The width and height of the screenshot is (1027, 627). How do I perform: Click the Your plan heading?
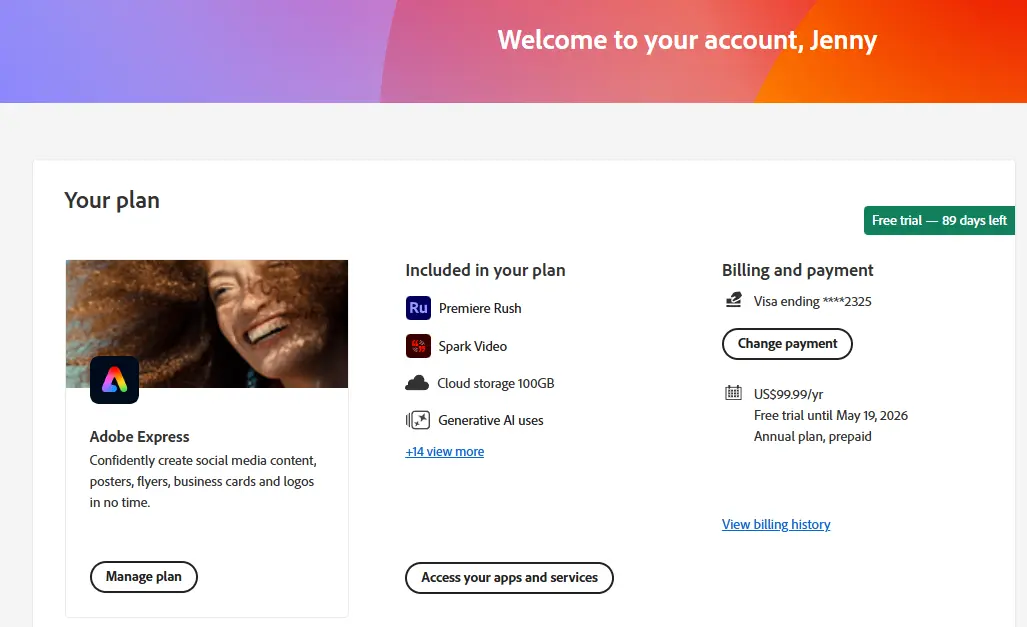112,200
